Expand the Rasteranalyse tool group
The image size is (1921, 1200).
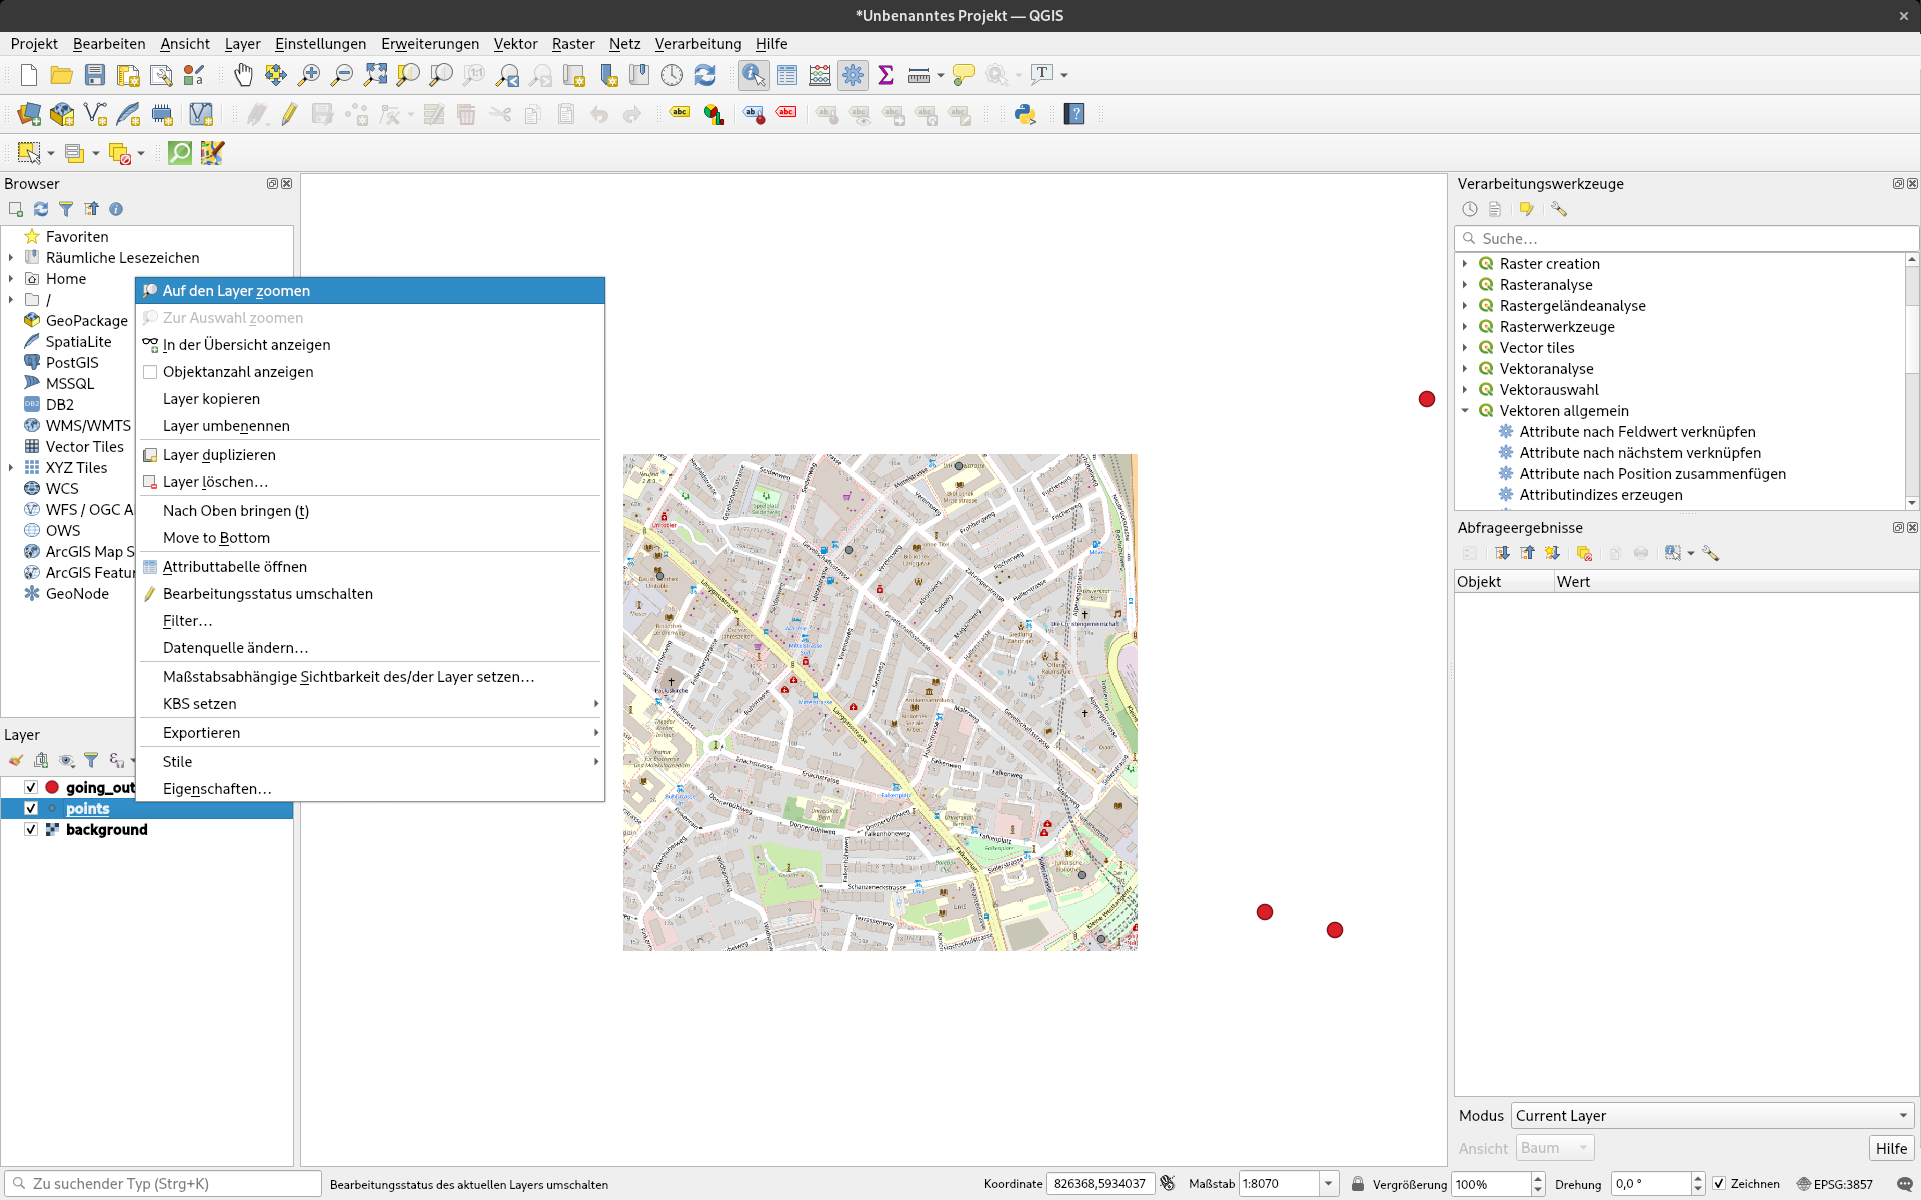[x=1465, y=285]
